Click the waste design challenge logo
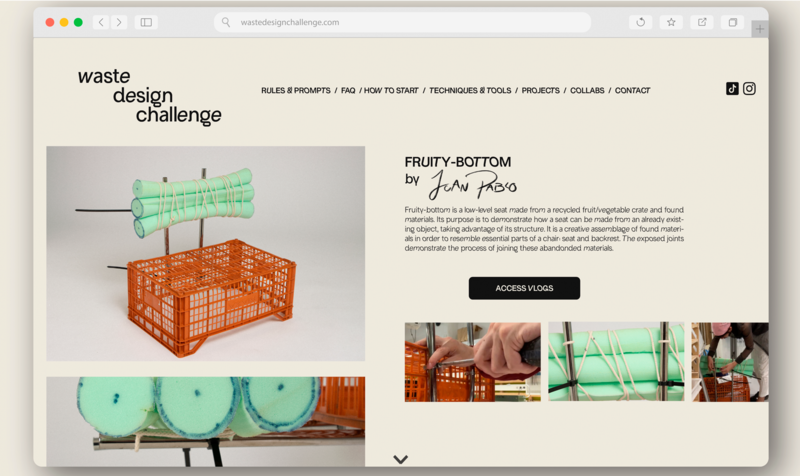The image size is (800, 476). coord(149,96)
